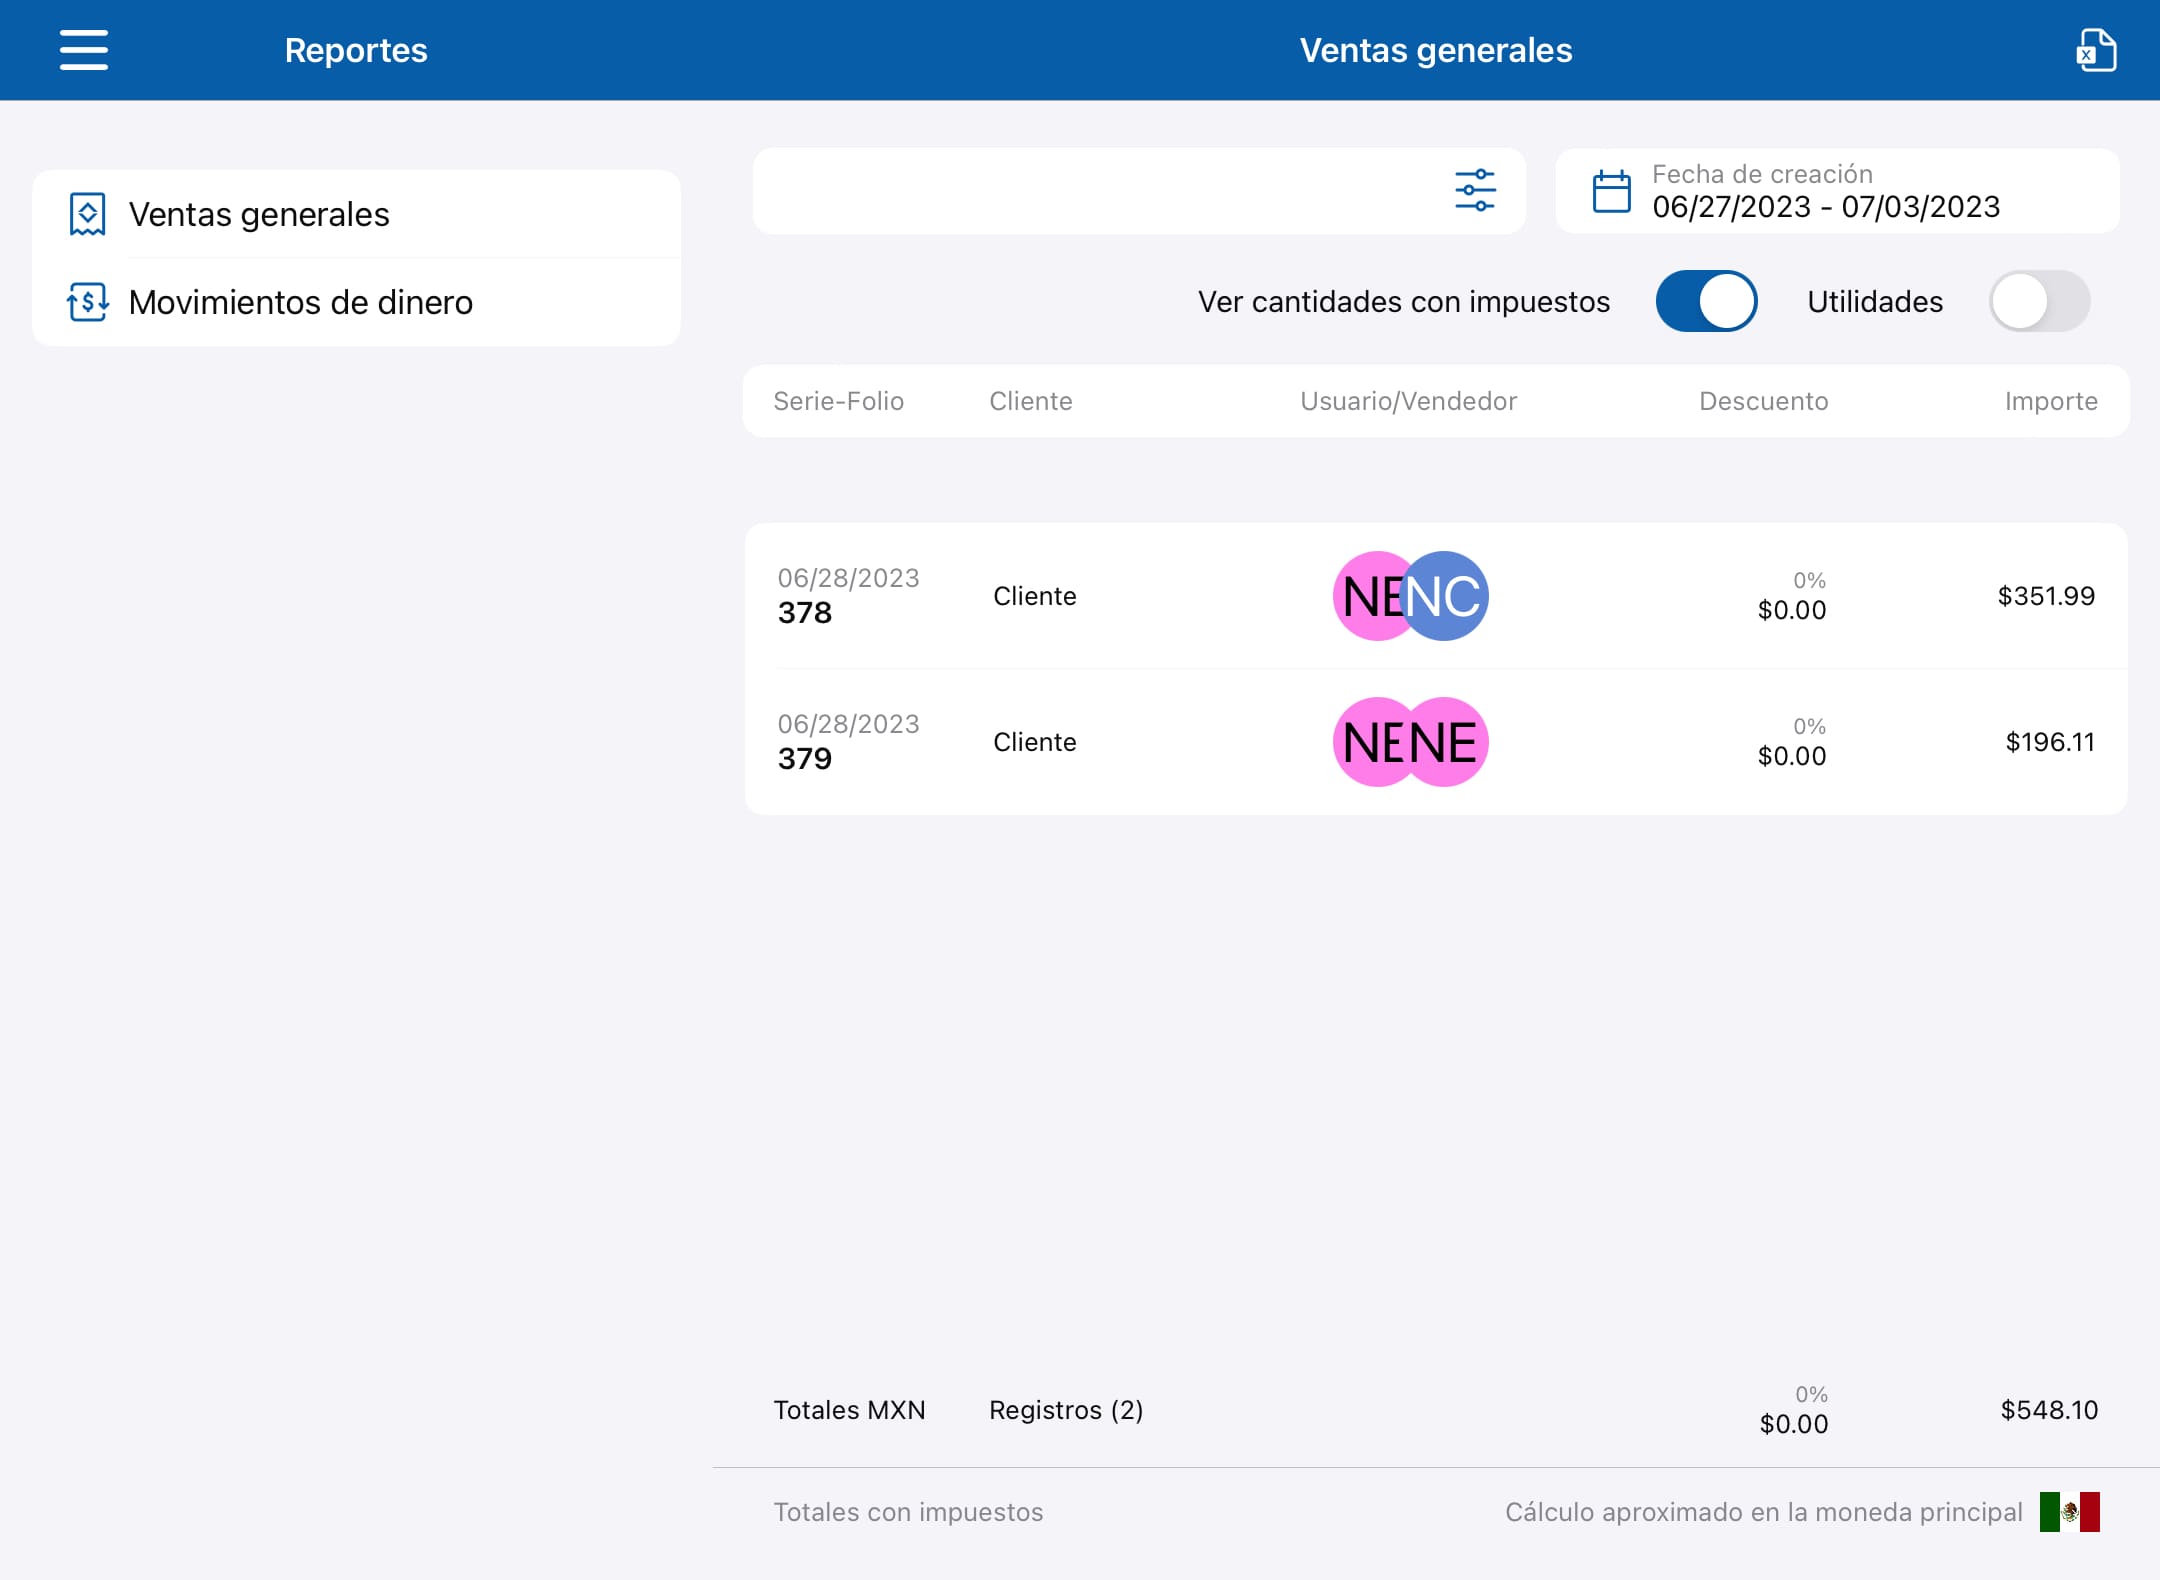
Task: Click the NE NC avatars on sale 378
Action: [1410, 596]
